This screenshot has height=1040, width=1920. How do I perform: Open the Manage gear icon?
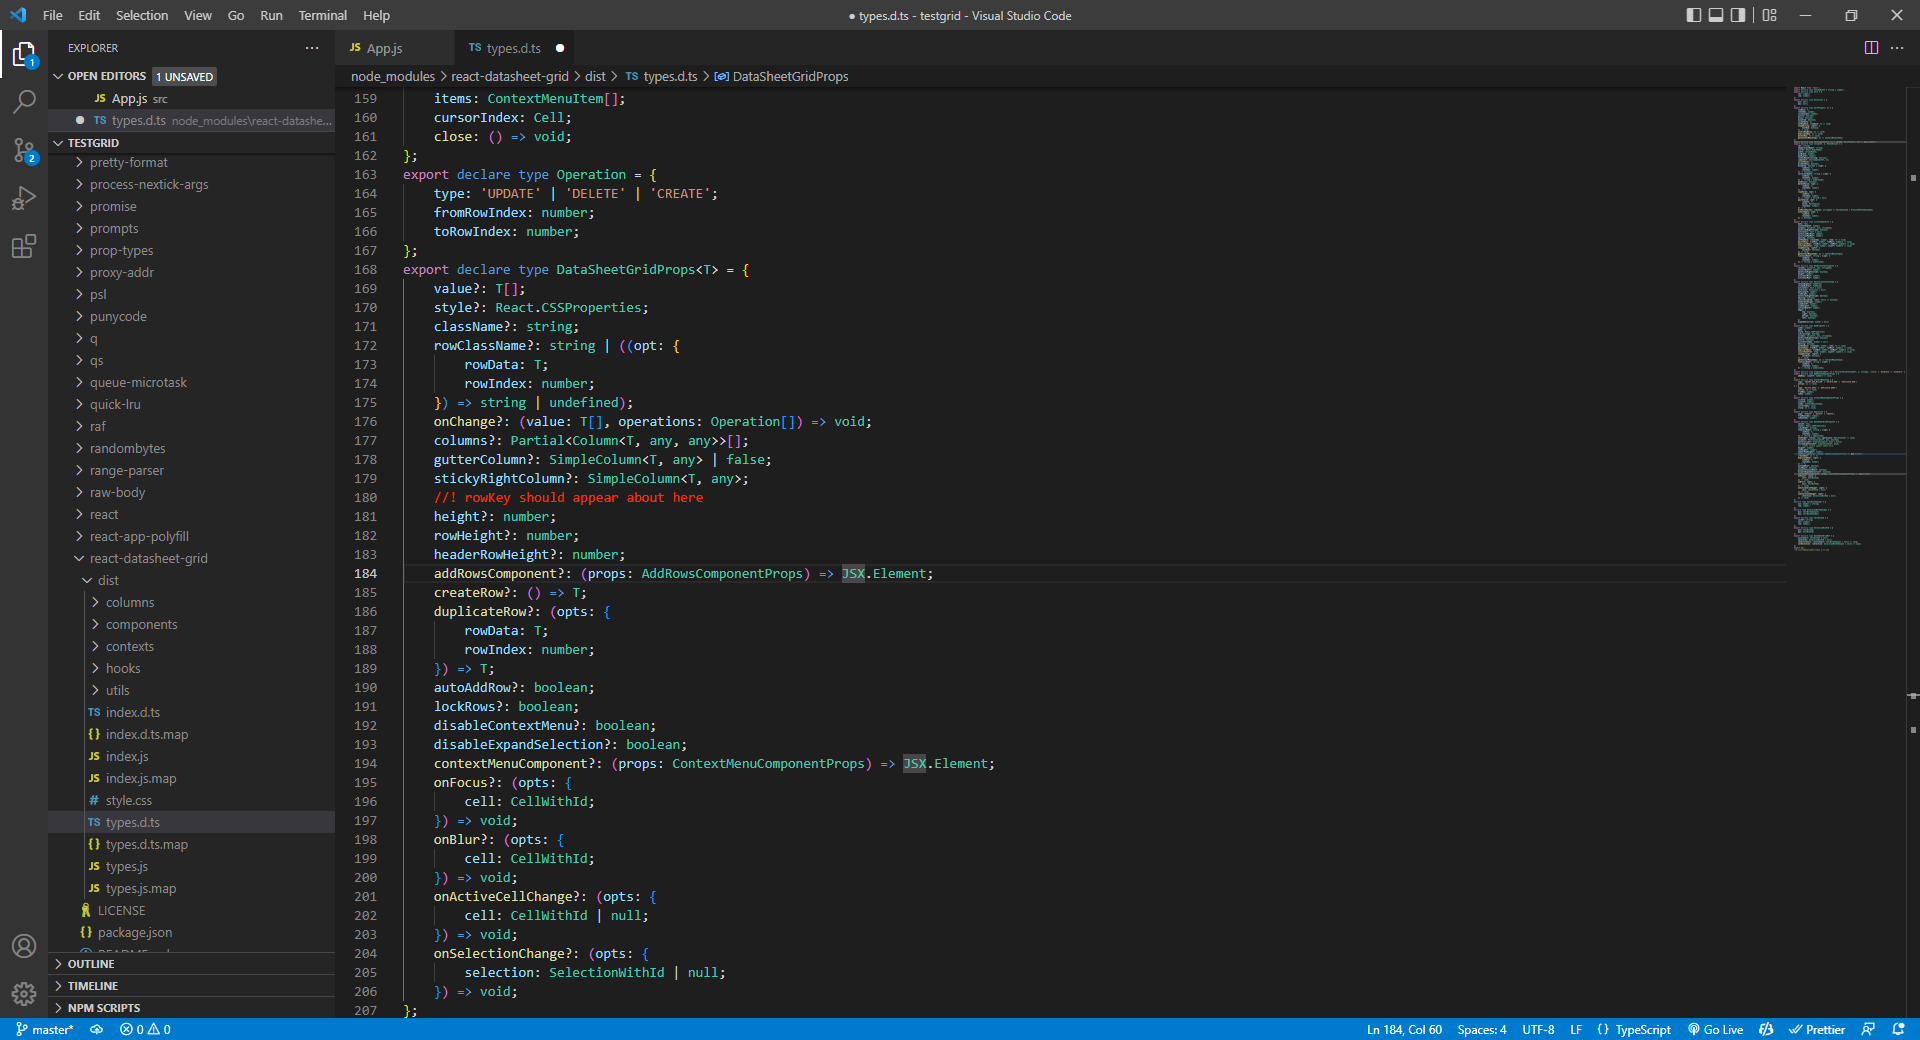point(24,993)
